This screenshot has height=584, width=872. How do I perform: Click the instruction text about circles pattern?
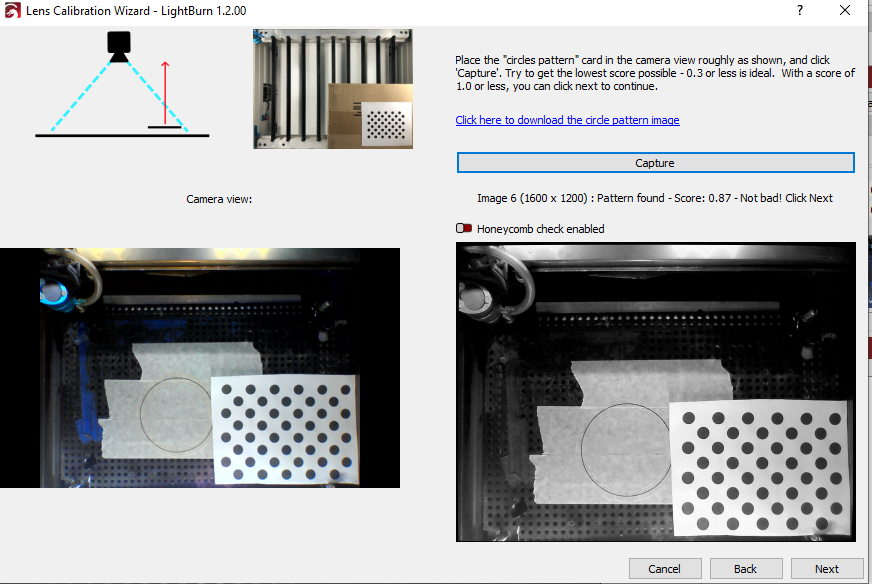(655, 73)
